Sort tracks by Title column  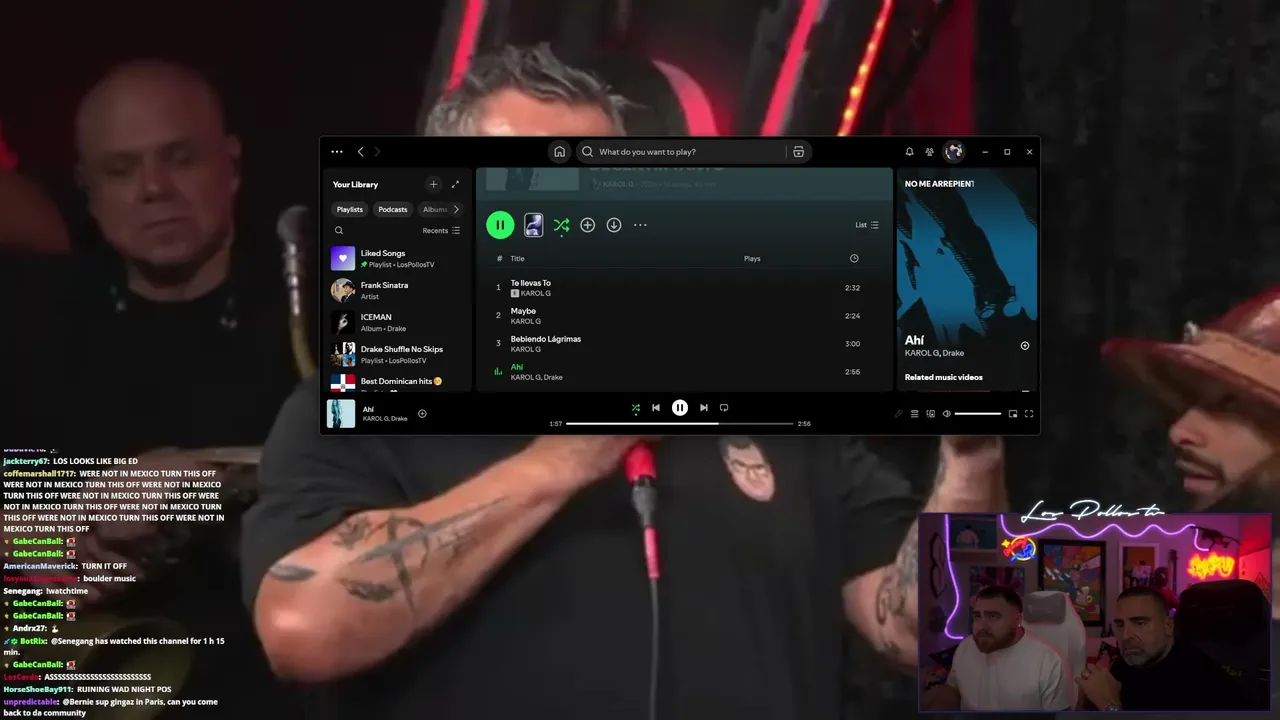[x=518, y=259]
